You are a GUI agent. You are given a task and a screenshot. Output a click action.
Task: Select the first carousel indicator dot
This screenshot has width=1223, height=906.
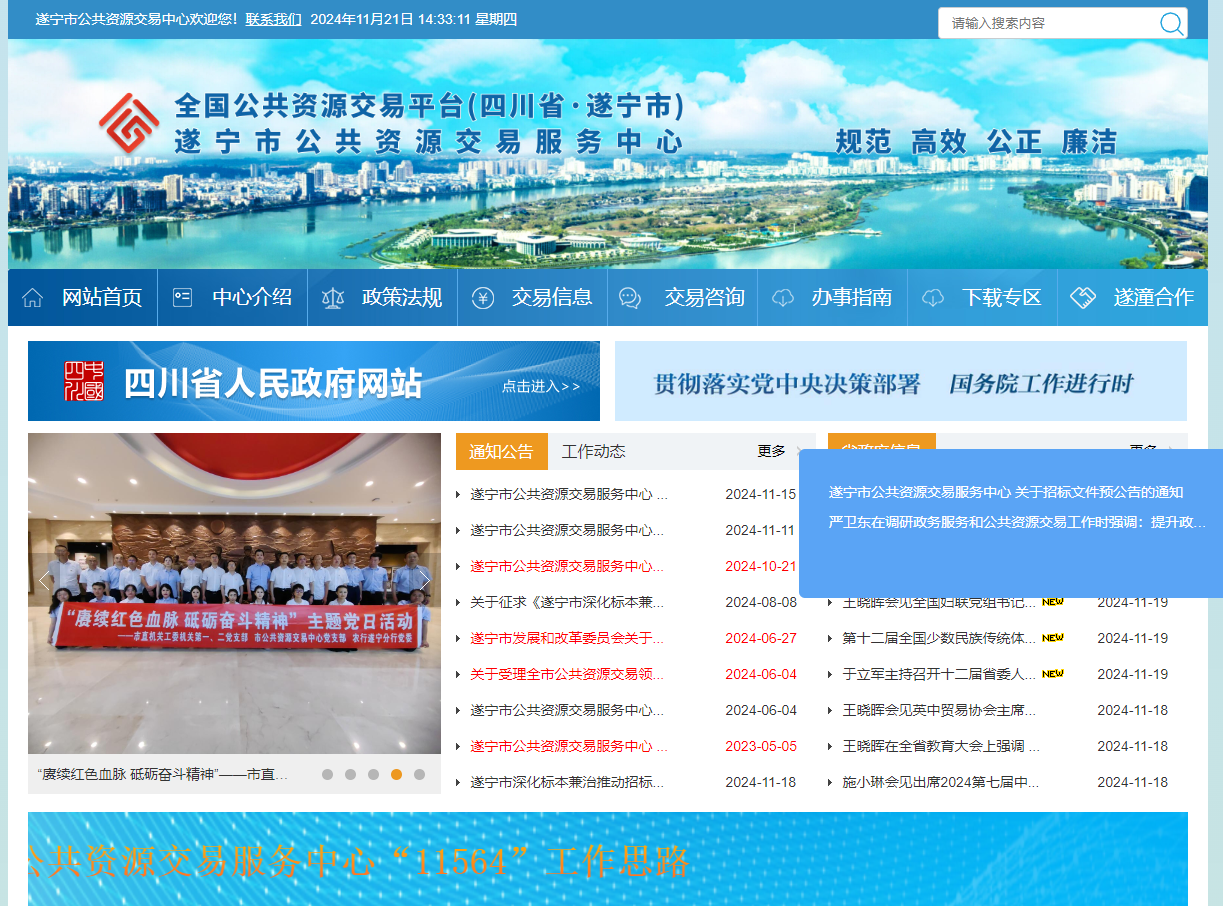(327, 774)
